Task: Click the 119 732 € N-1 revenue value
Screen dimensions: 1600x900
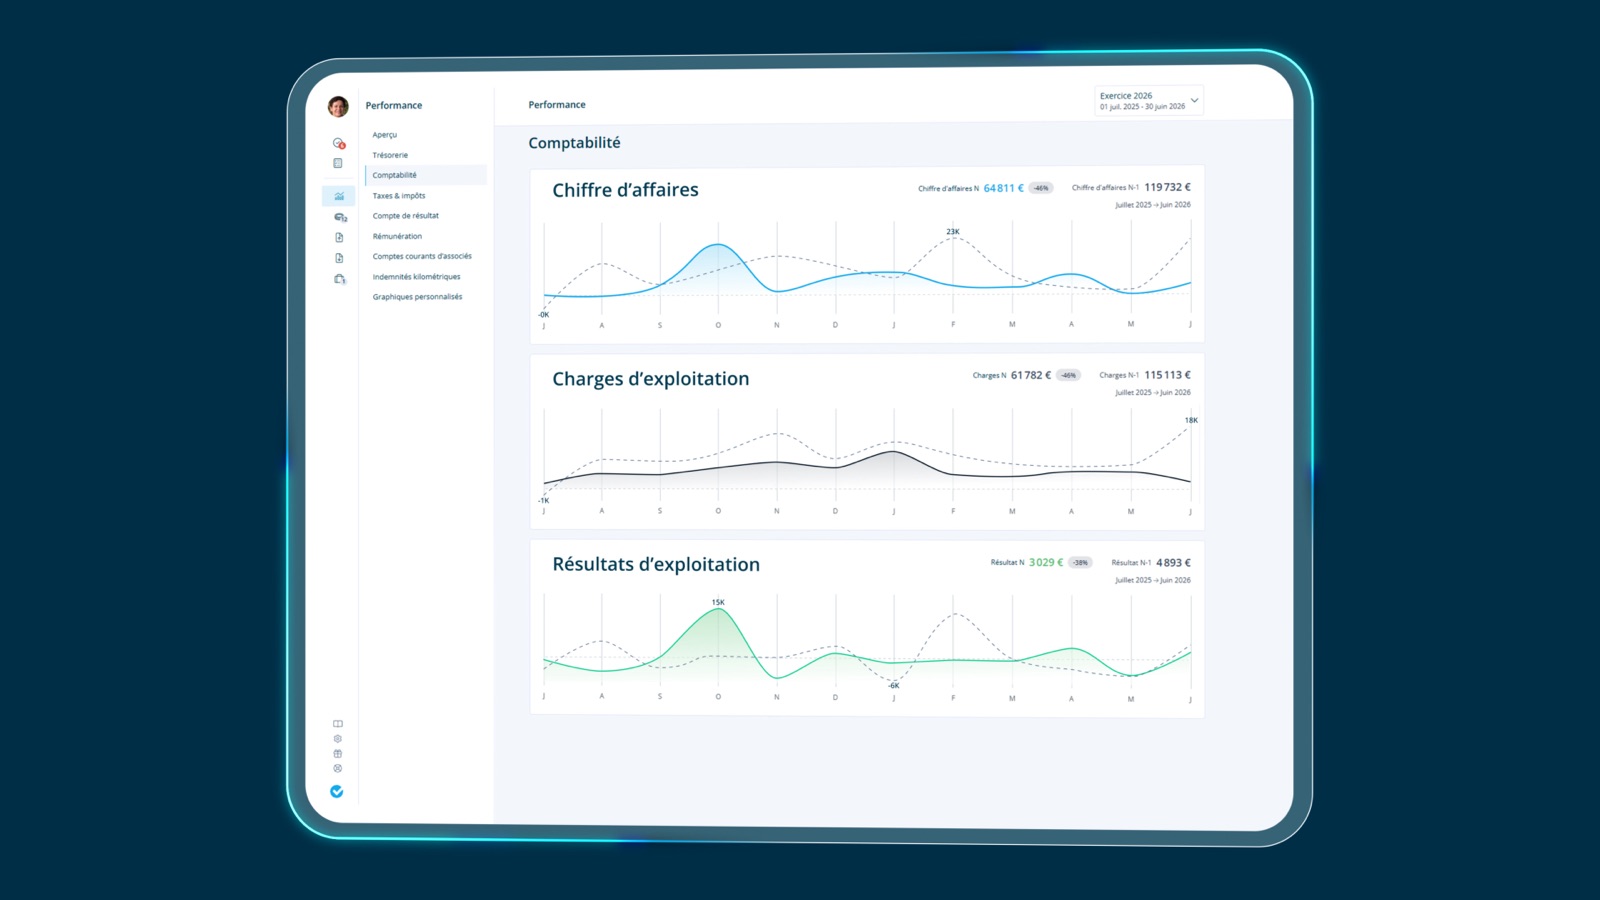Action: coord(1167,187)
